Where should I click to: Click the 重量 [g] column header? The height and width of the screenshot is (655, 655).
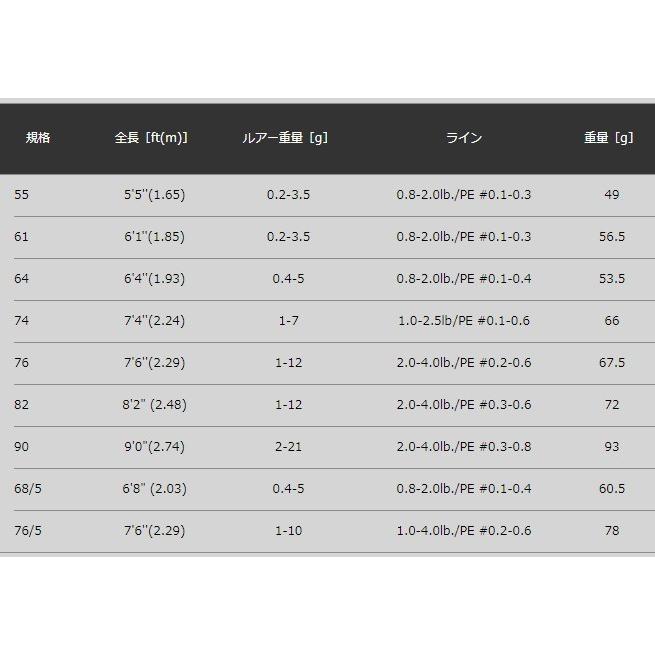(x=609, y=138)
